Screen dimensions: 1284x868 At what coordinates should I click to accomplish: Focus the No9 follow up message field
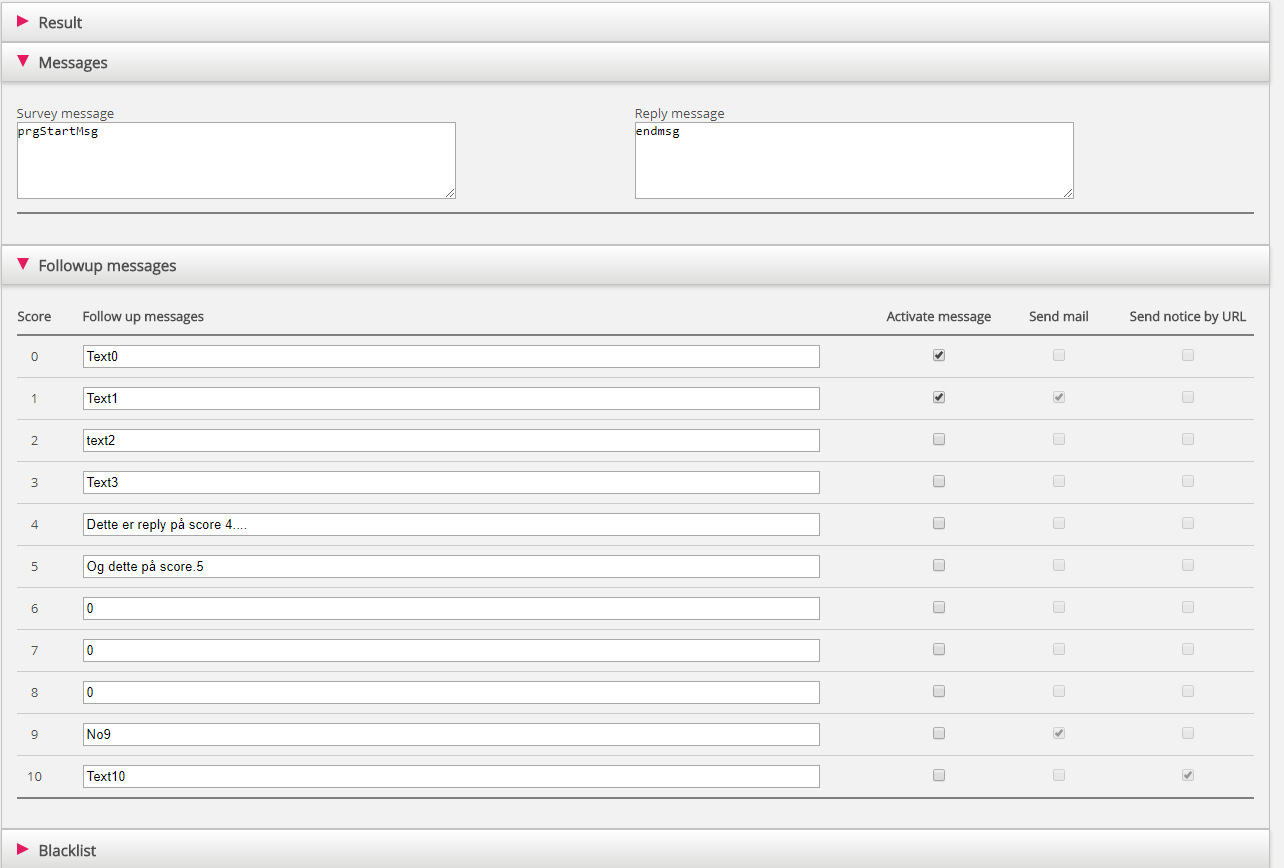(451, 734)
